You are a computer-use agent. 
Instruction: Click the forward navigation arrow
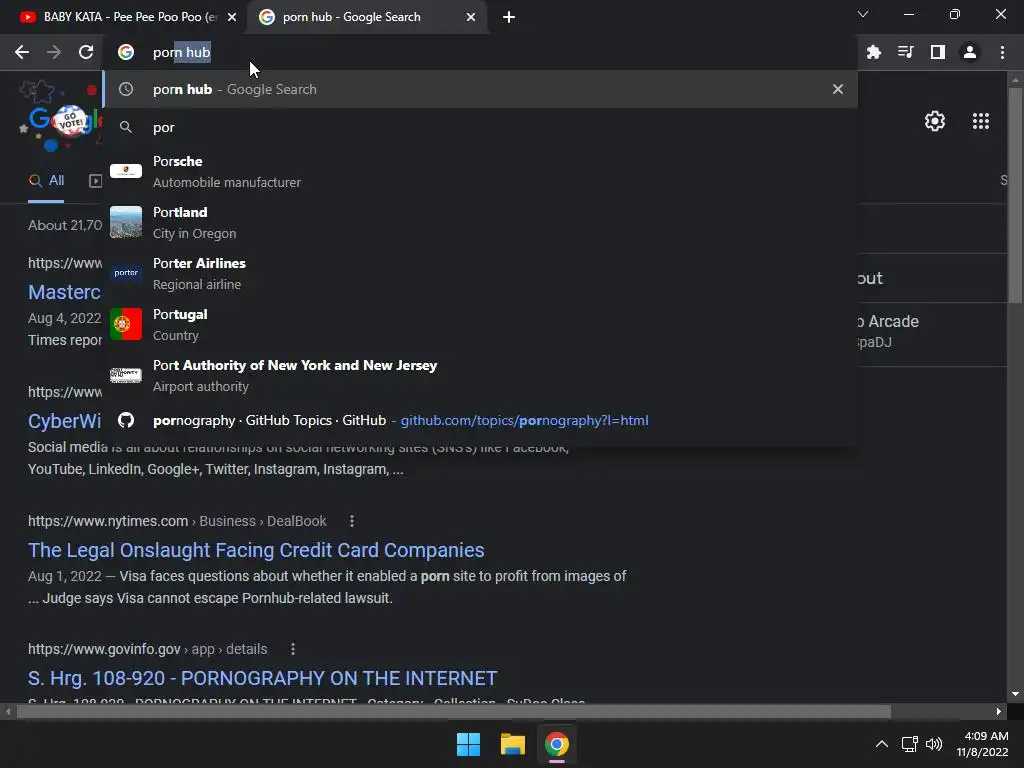(54, 52)
